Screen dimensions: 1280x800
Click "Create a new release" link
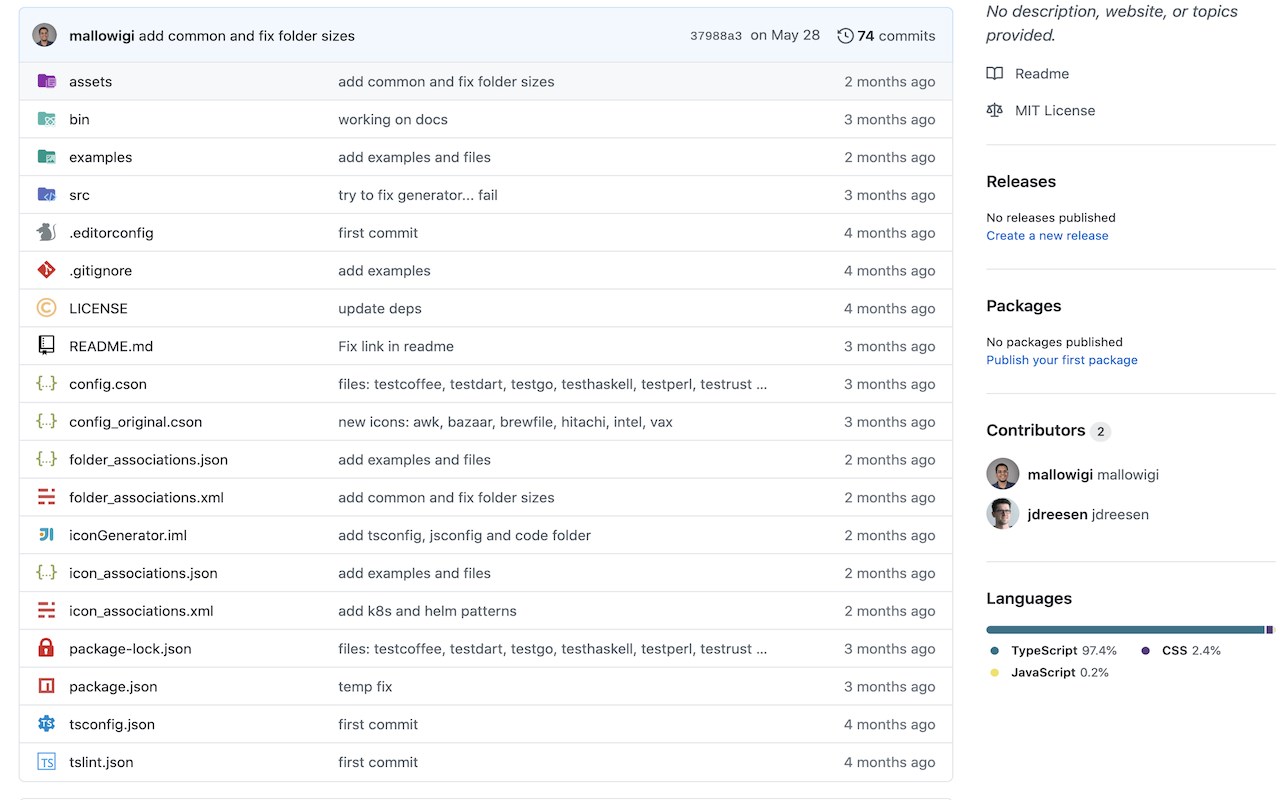(x=1047, y=236)
